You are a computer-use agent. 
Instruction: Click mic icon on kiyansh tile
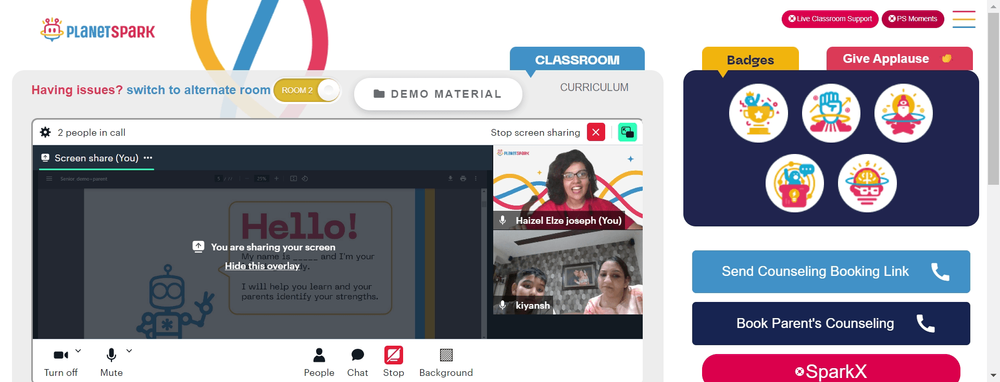pyautogui.click(x=503, y=305)
